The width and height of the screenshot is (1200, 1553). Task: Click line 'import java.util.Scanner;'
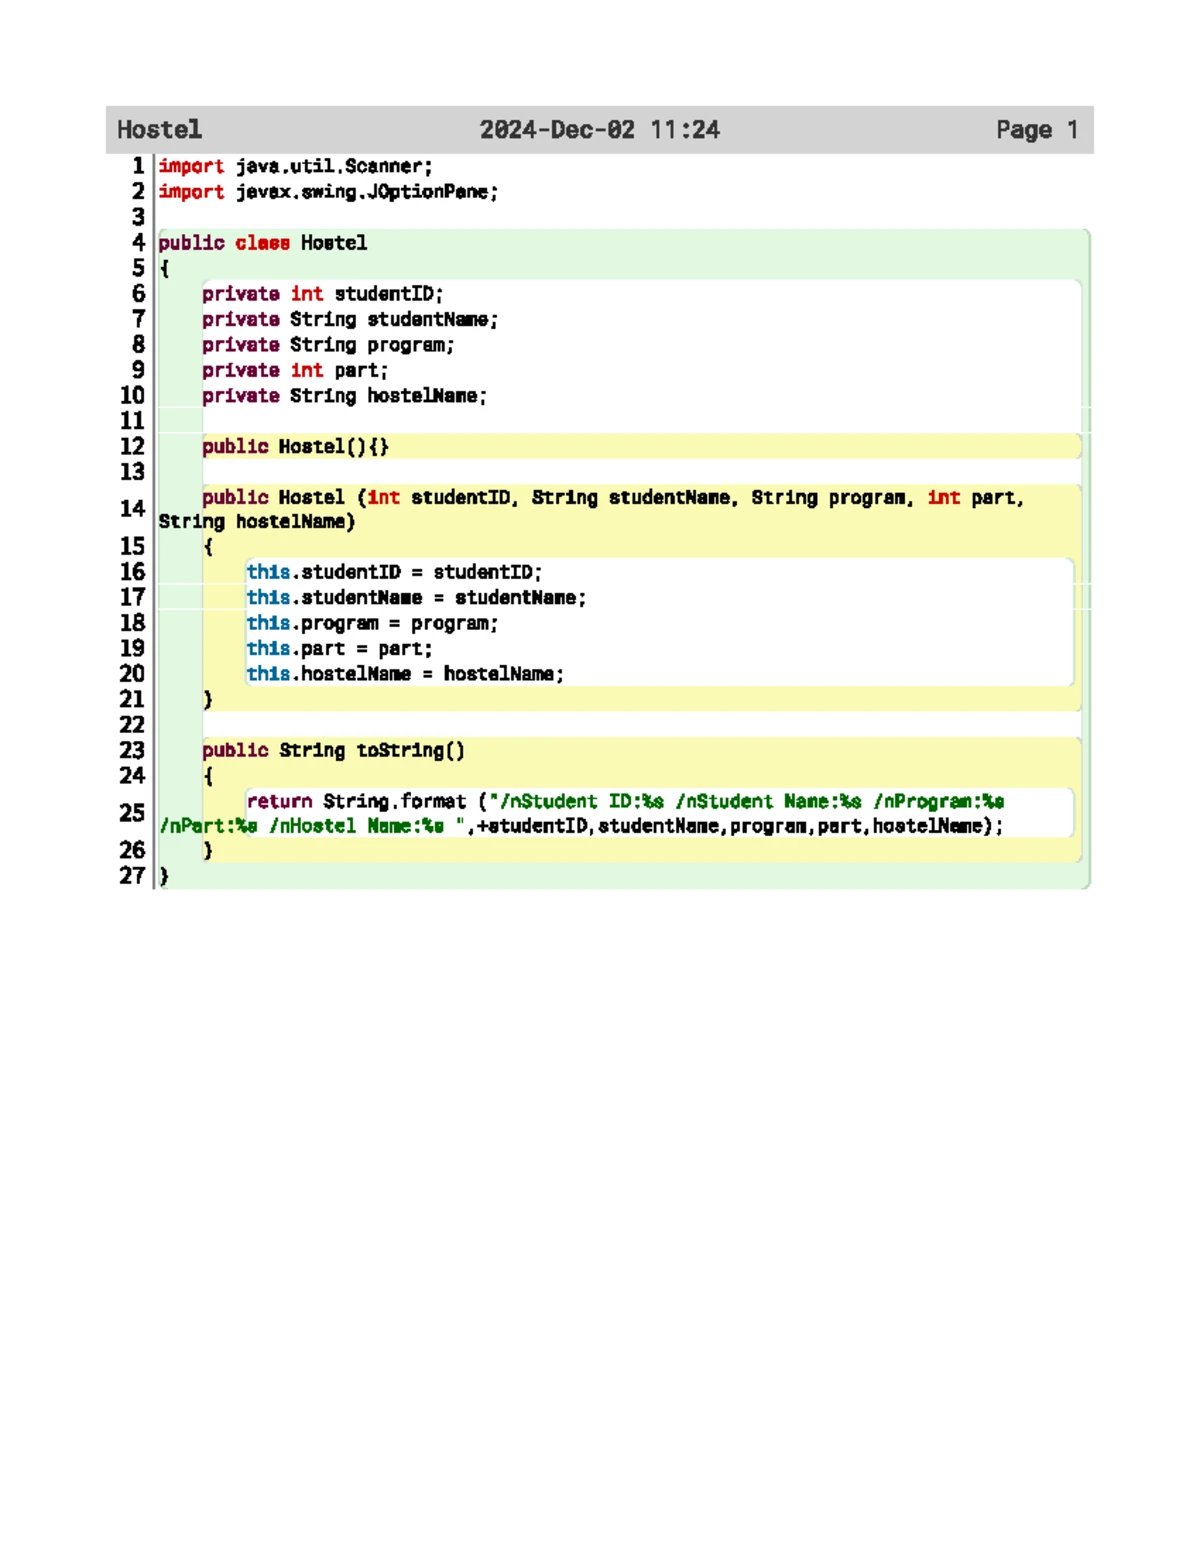pos(295,166)
